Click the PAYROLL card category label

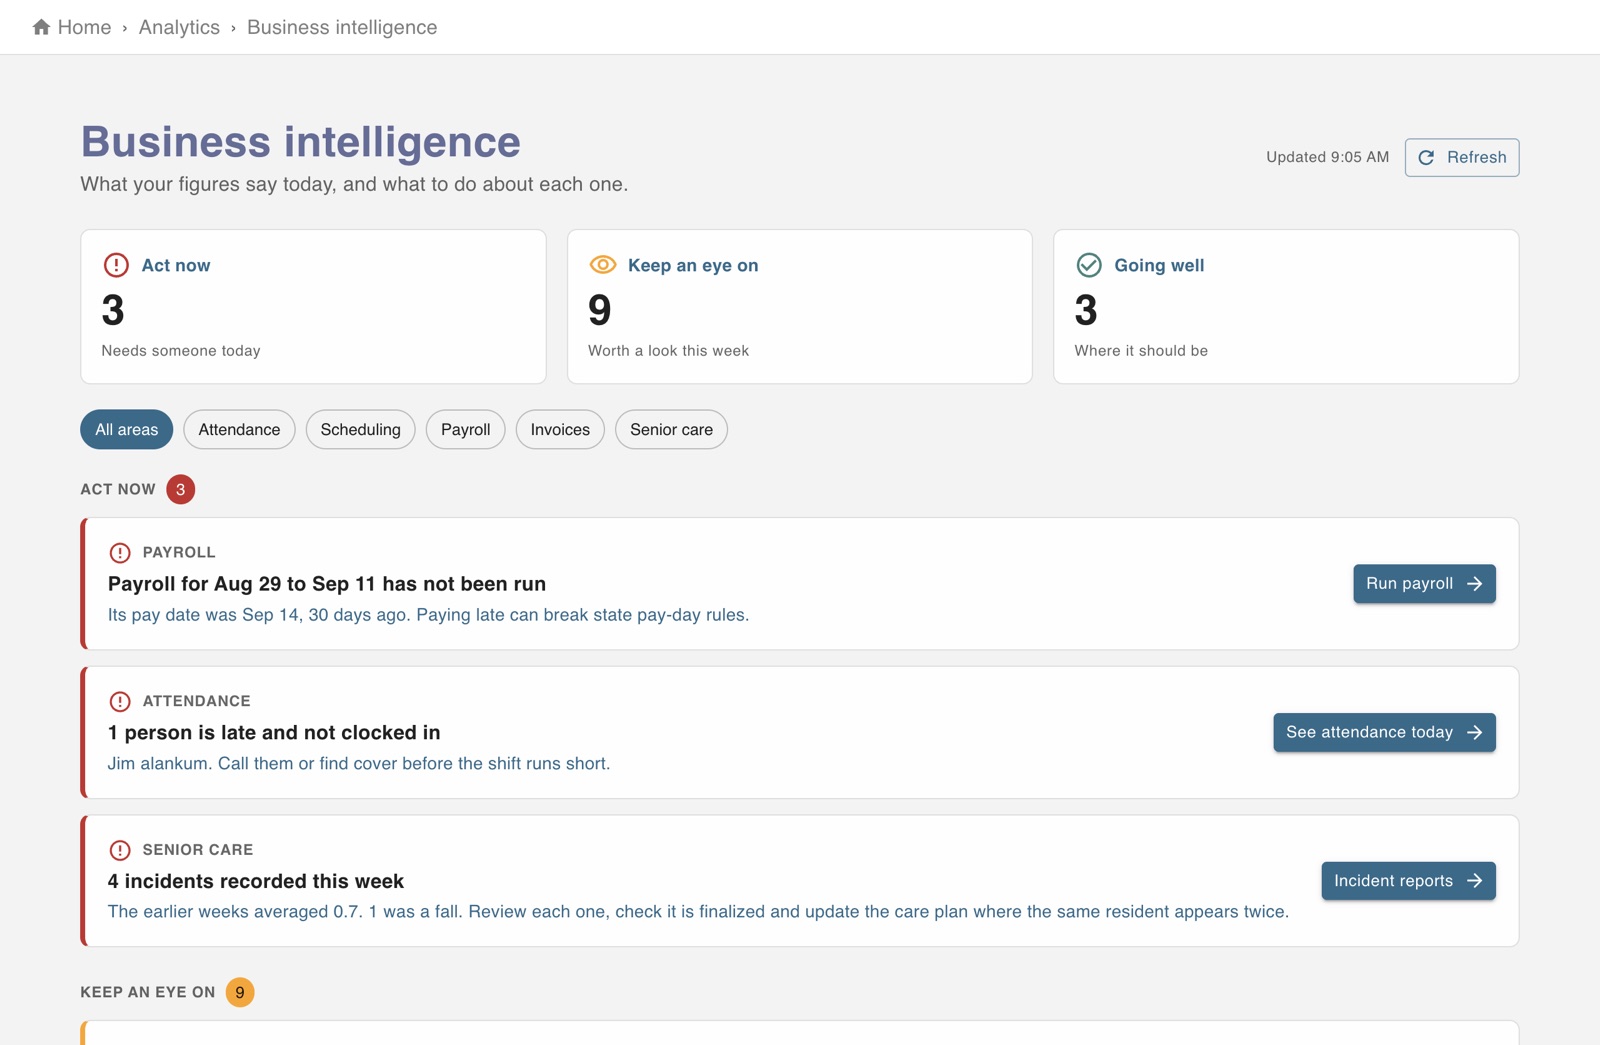[179, 552]
